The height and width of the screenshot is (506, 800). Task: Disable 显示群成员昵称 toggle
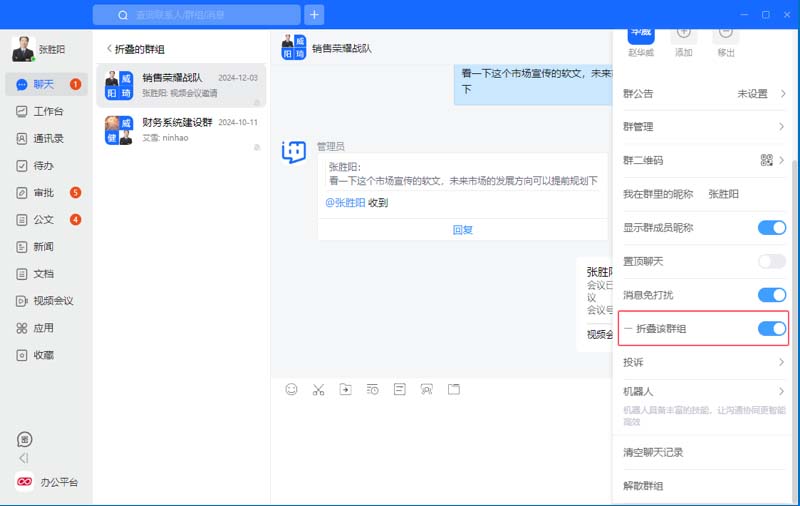[x=771, y=228]
